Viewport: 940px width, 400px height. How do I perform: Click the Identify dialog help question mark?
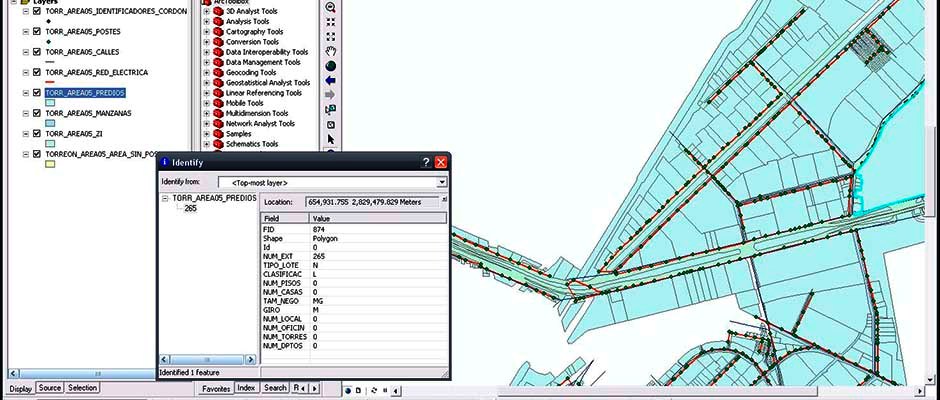coord(426,162)
